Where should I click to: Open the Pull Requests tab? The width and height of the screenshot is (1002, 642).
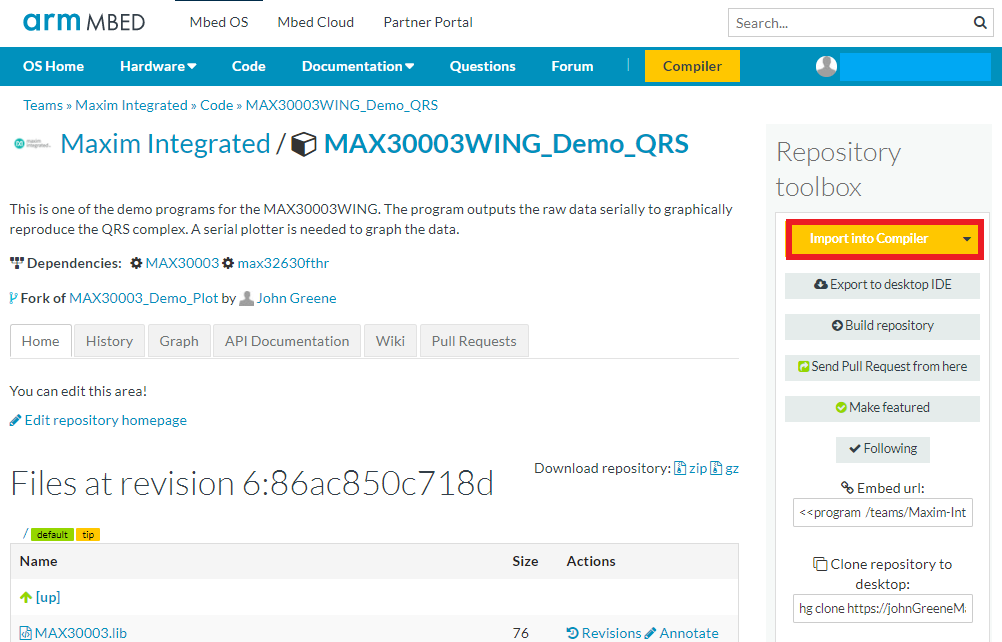[474, 341]
